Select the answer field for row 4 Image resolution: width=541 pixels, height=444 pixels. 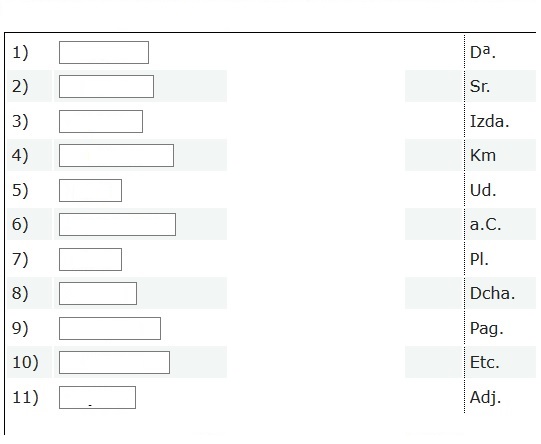pyautogui.click(x=116, y=156)
